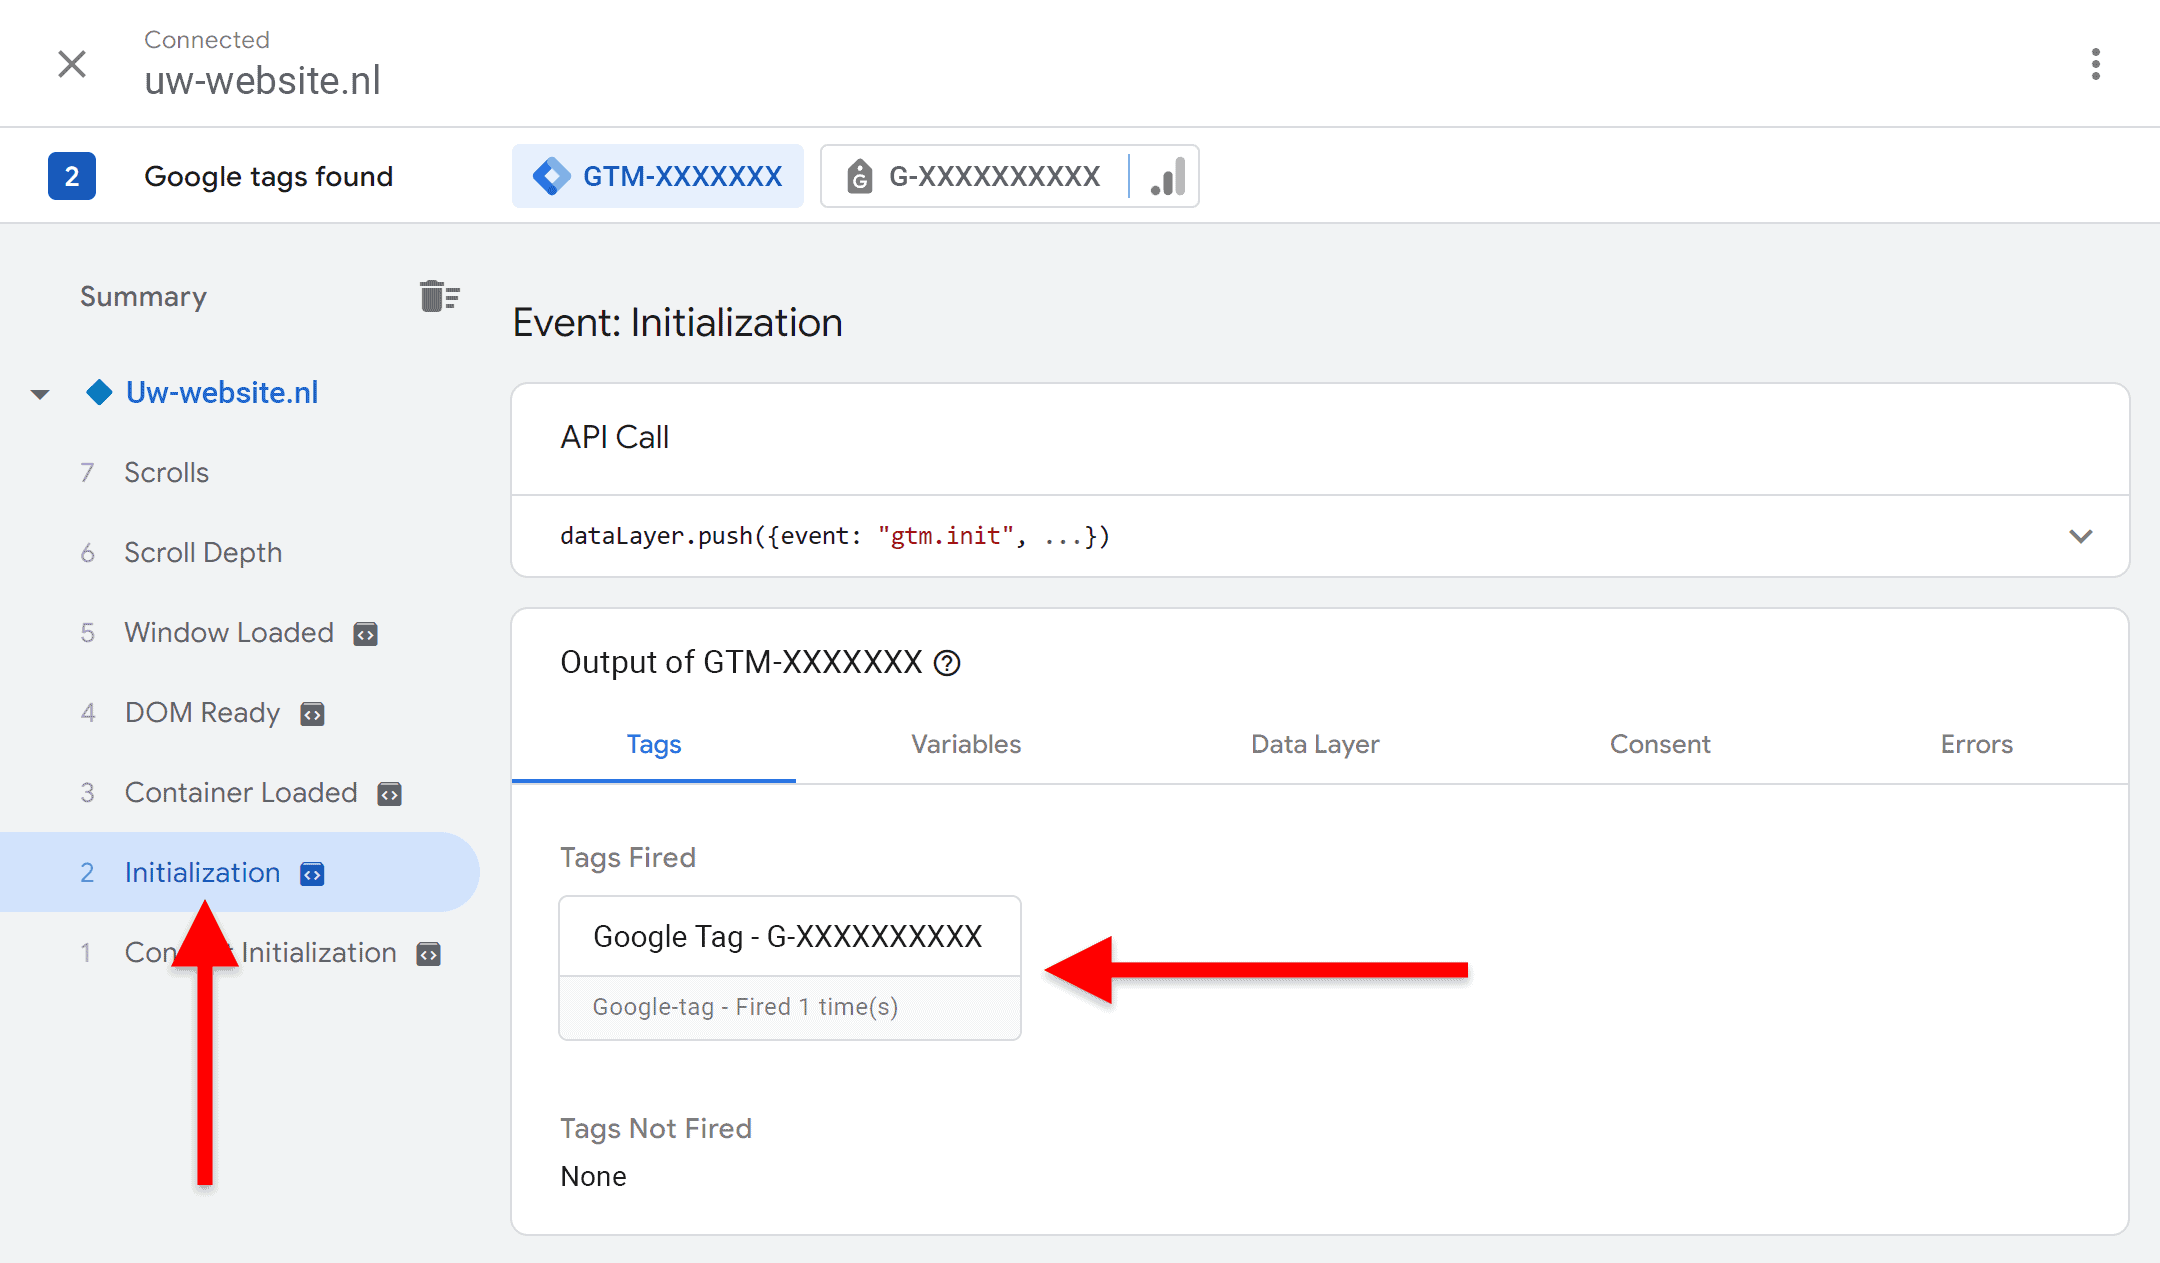Select the Container Loaded event
Image resolution: width=2160 pixels, height=1263 pixels.
[240, 792]
